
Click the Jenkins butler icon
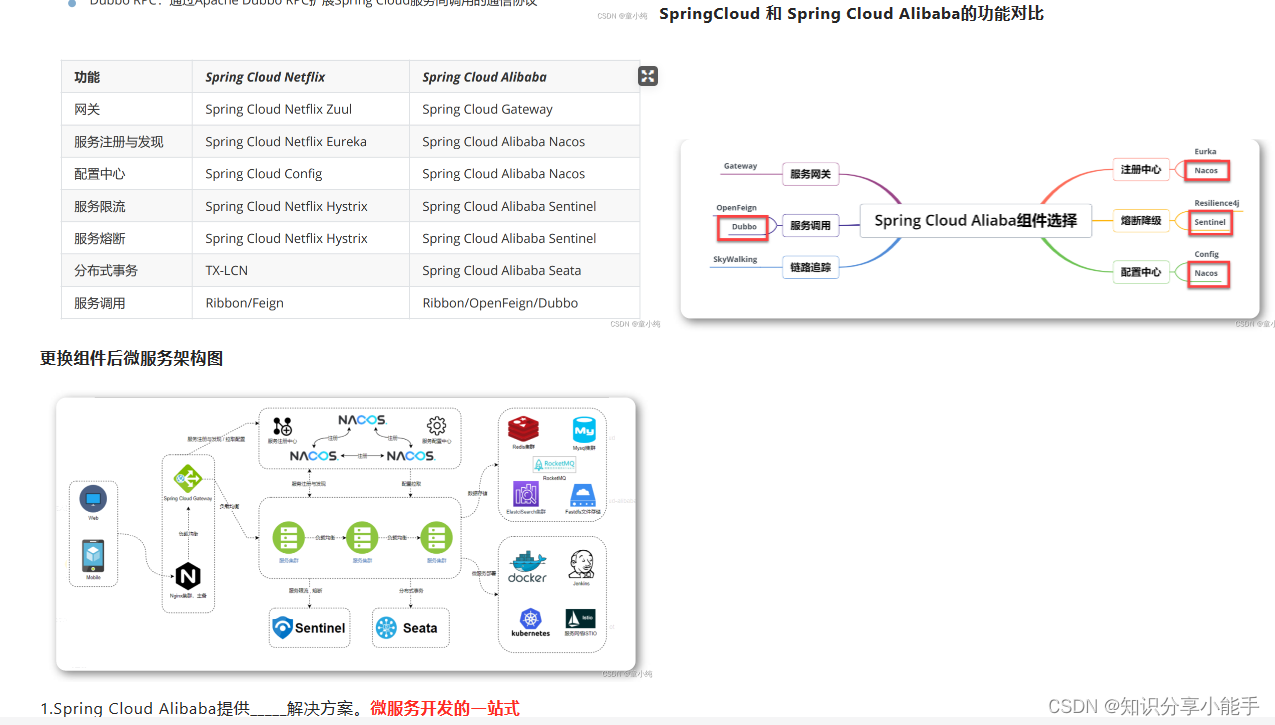[582, 563]
